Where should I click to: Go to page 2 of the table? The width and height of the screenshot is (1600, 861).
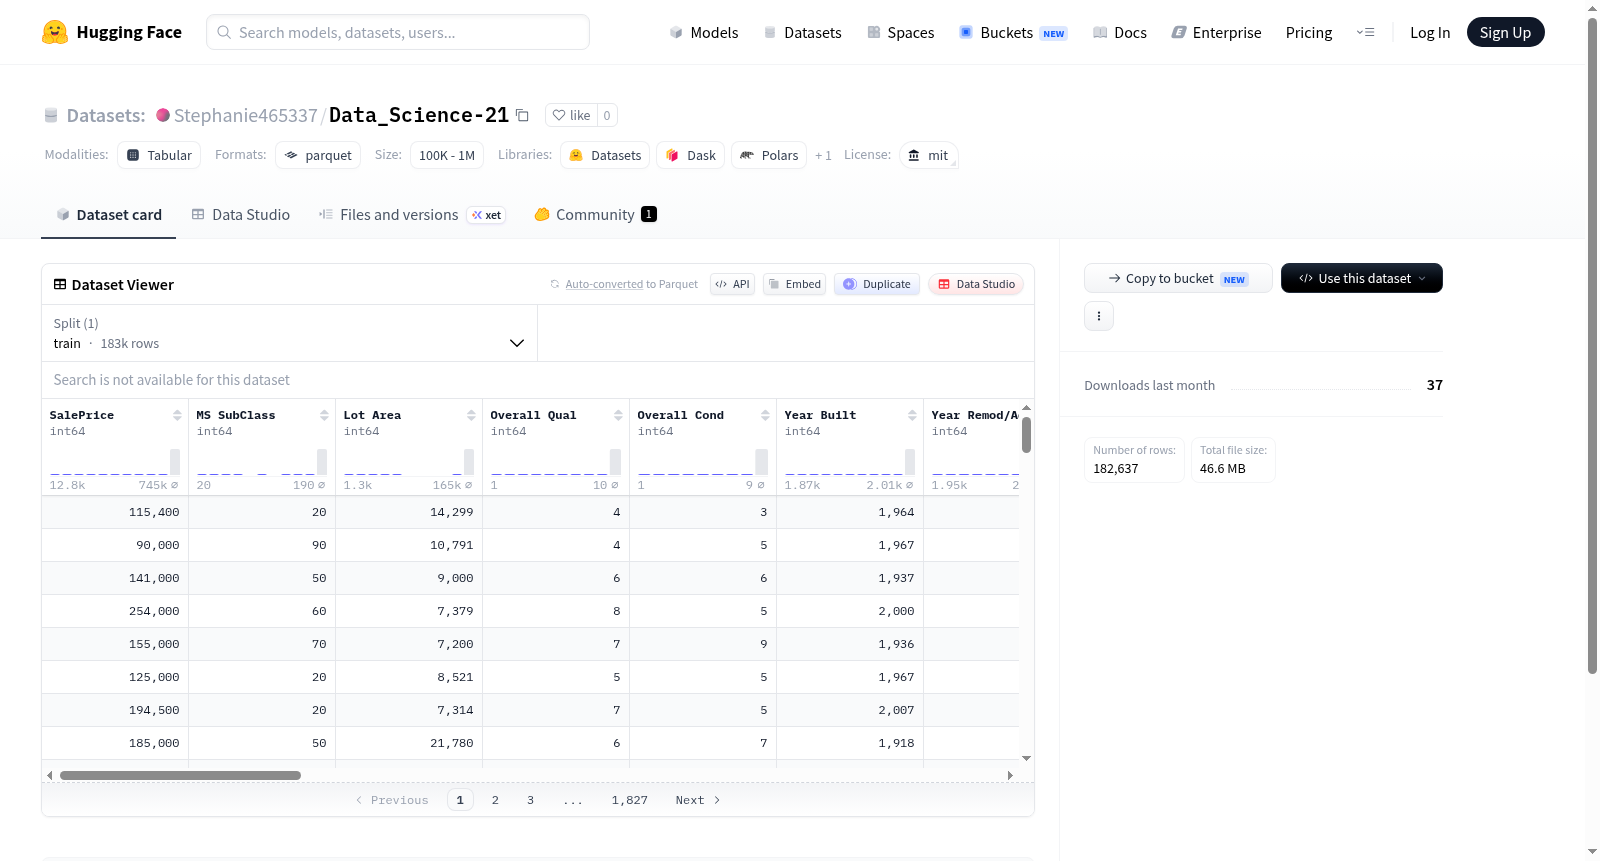point(495,800)
